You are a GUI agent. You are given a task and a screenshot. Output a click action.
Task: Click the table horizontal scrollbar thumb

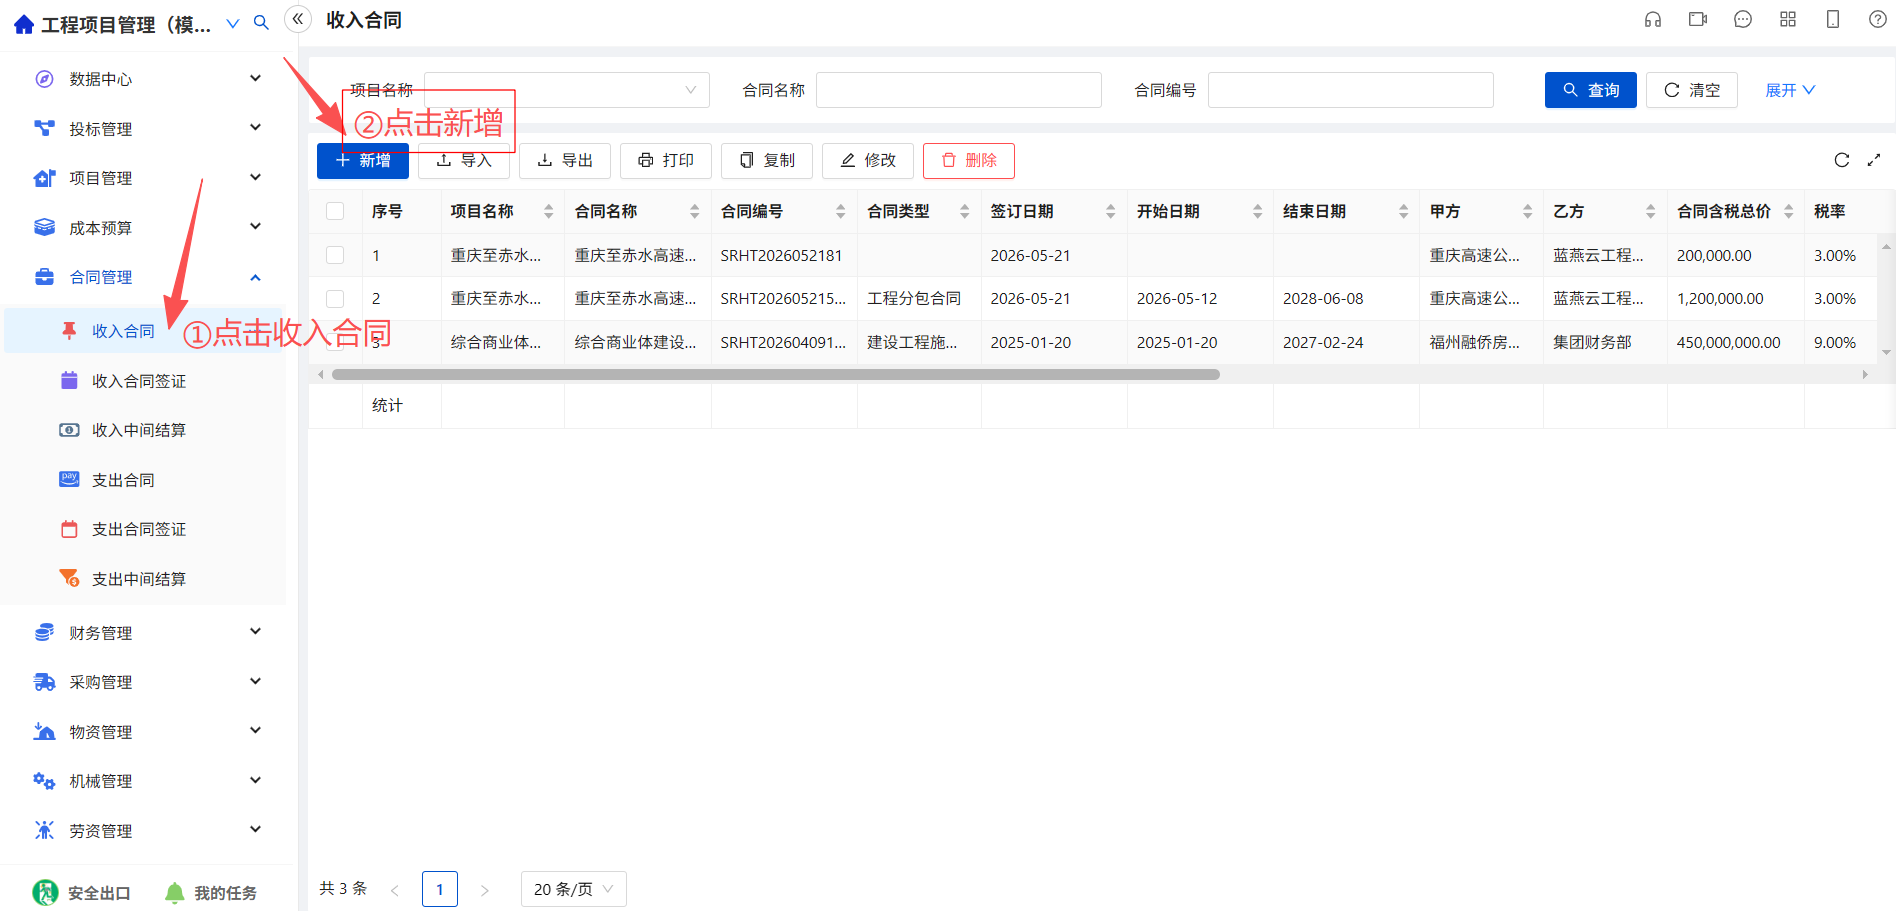776,374
